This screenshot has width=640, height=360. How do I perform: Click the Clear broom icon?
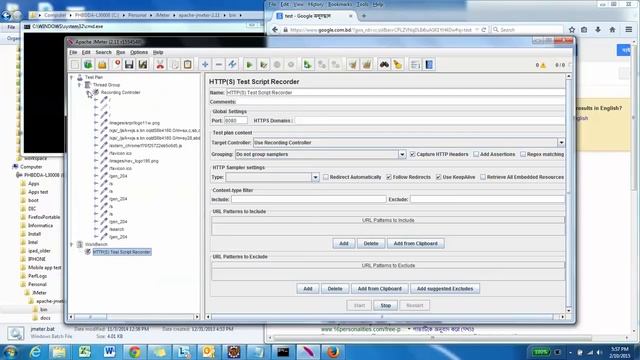(353, 64)
